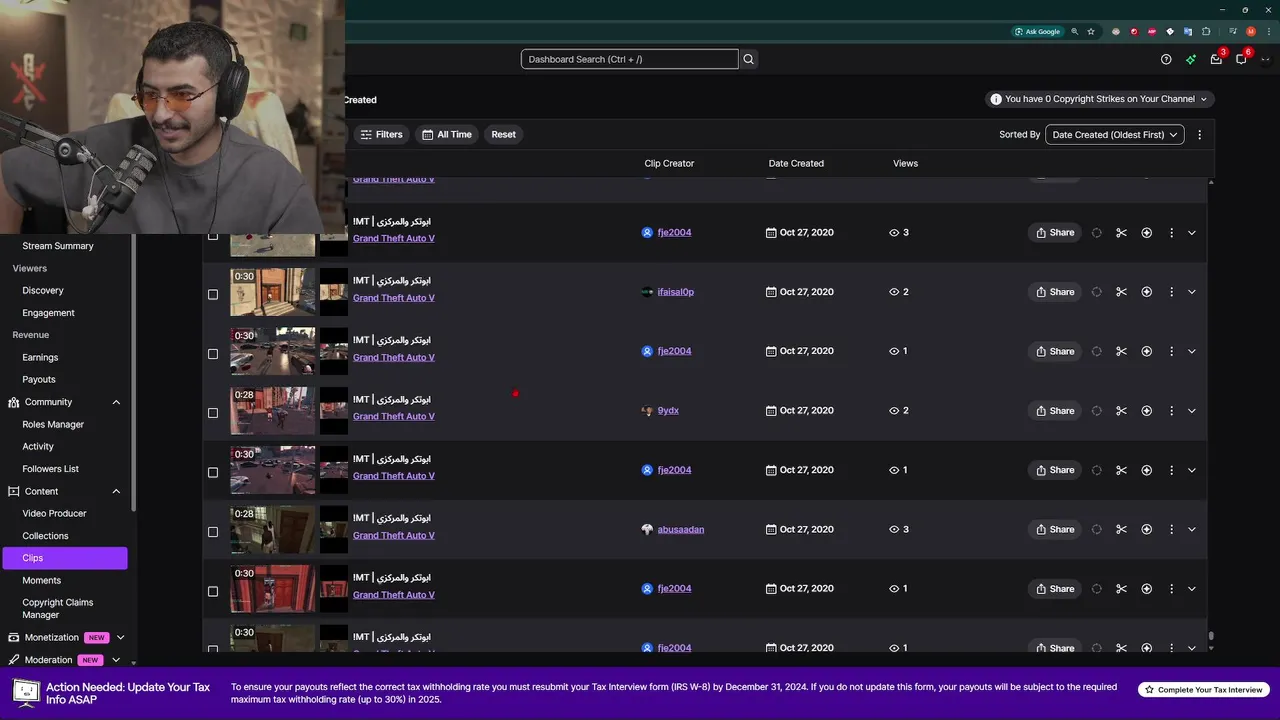Open Moments in sidebar
This screenshot has width=1280, height=720.
click(41, 580)
